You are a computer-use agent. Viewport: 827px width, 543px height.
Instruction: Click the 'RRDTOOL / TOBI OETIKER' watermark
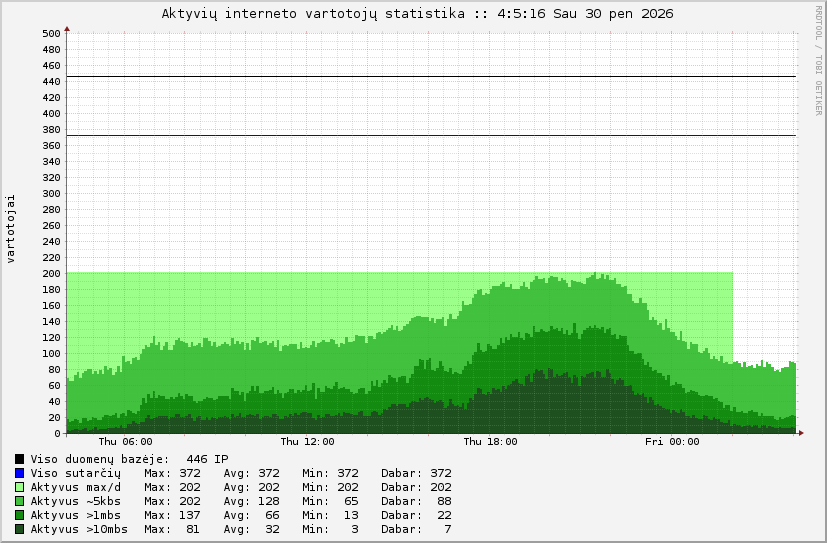tap(817, 60)
